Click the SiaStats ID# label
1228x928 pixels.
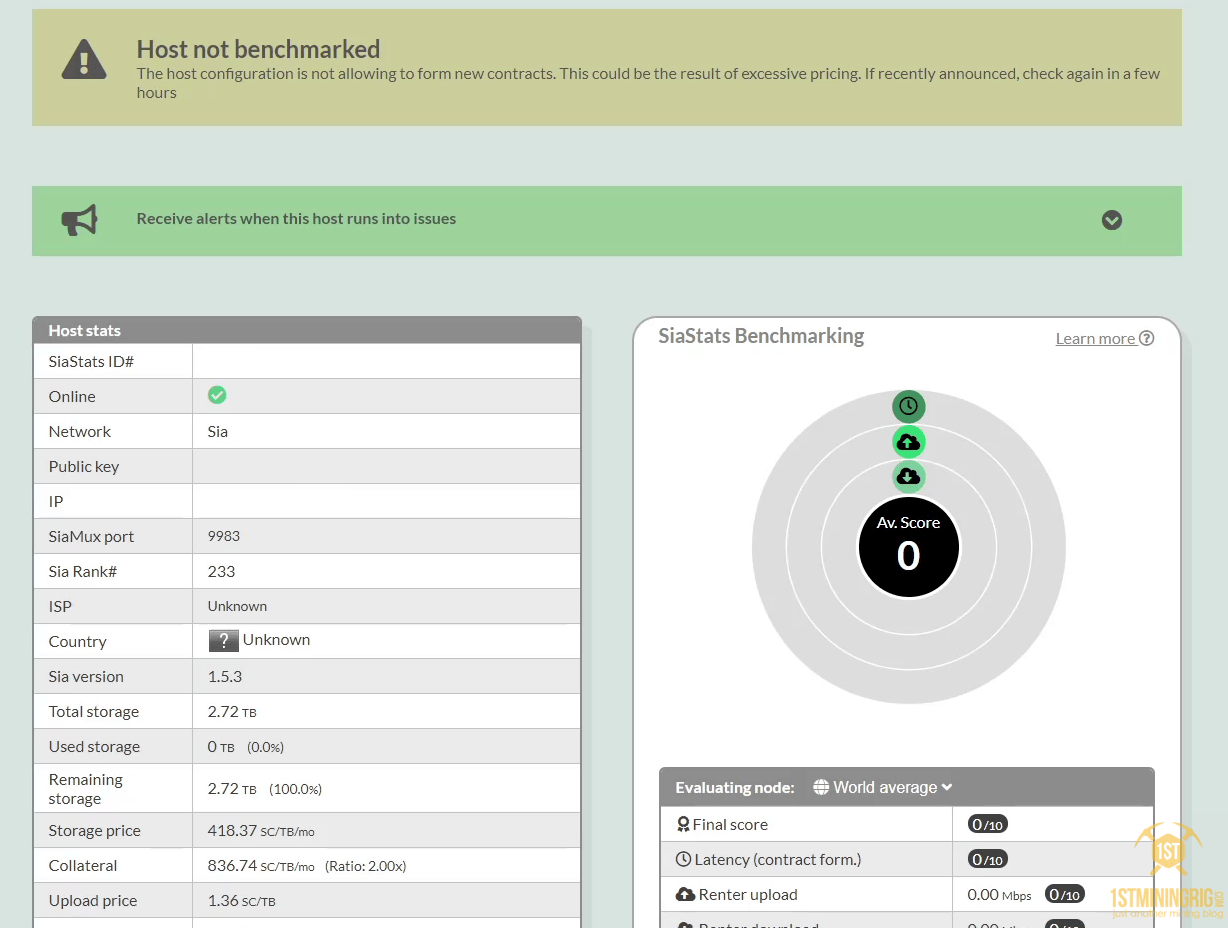pyautogui.click(x=91, y=361)
